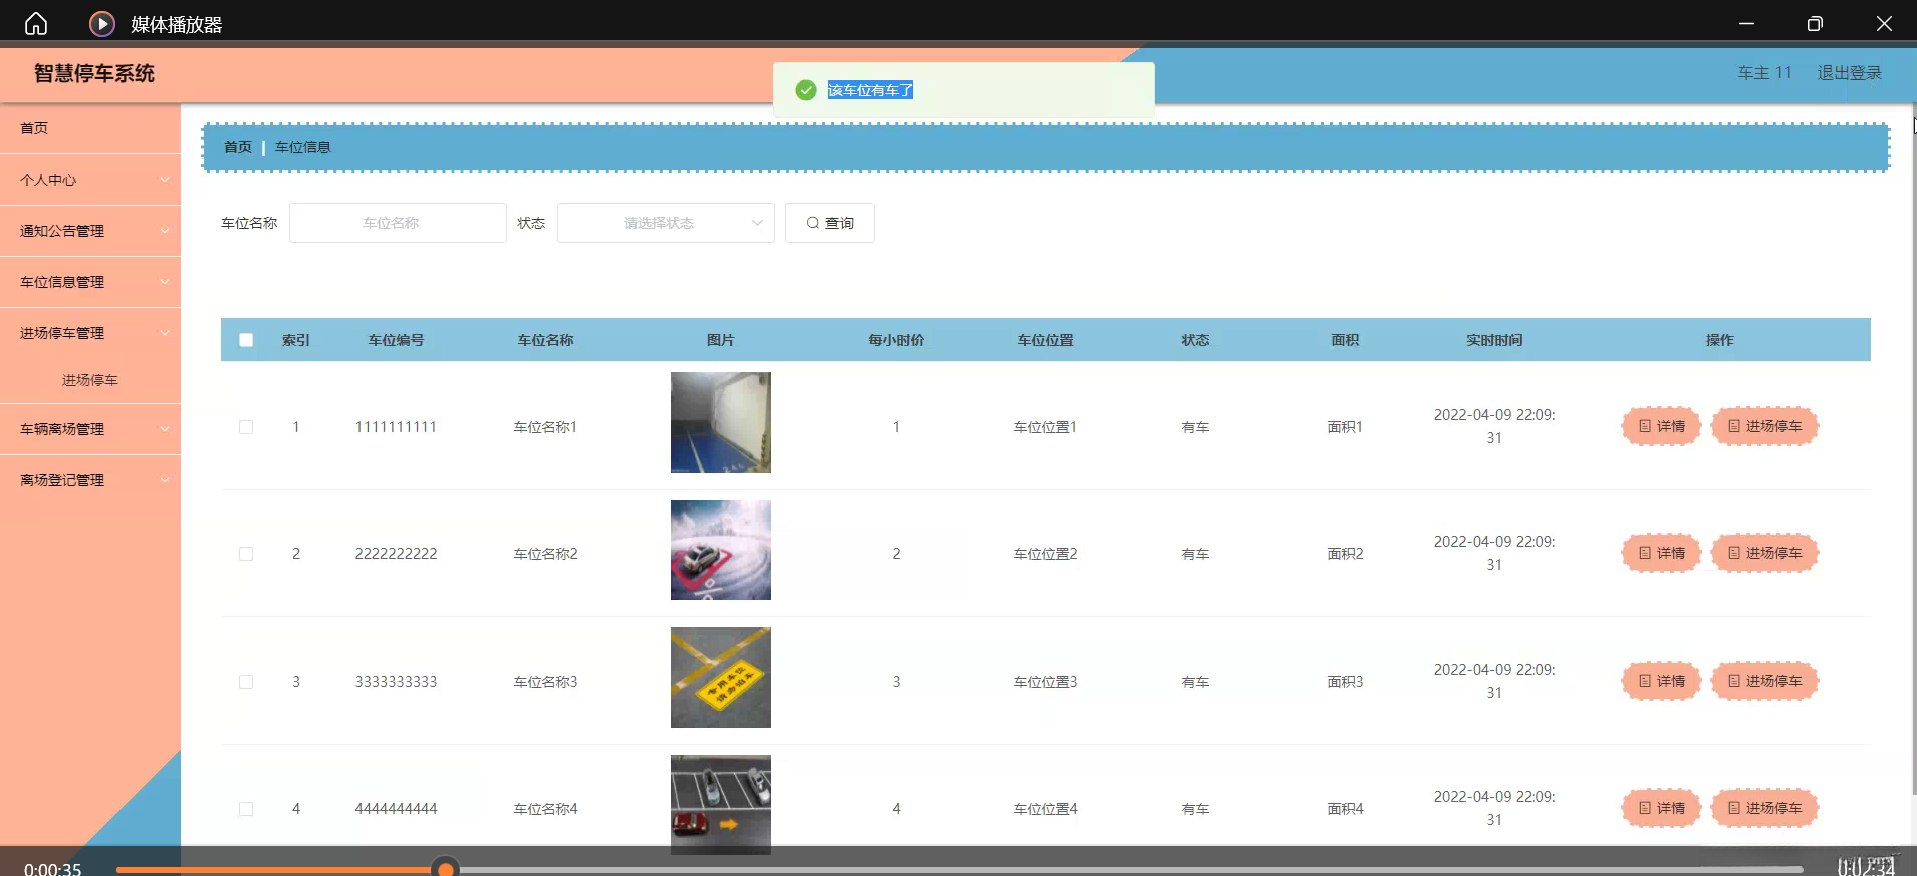Toggle the select-all checkbox in table header
This screenshot has height=876, width=1917.
click(246, 340)
